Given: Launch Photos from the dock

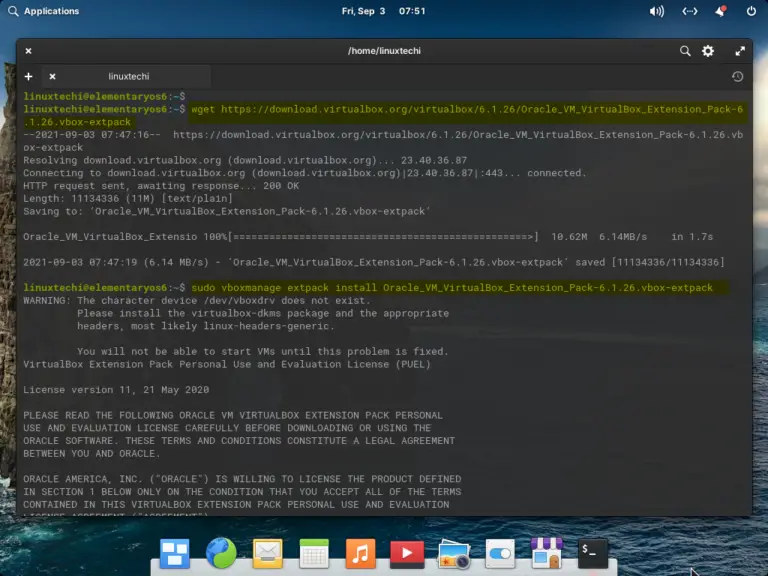Looking at the screenshot, I should [x=454, y=553].
